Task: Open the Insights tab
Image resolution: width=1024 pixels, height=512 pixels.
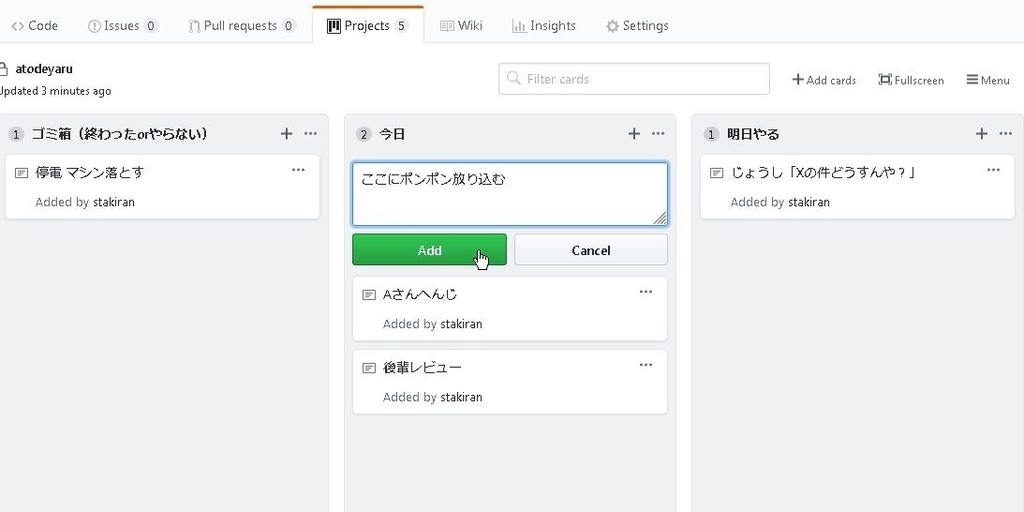Action: [x=543, y=25]
